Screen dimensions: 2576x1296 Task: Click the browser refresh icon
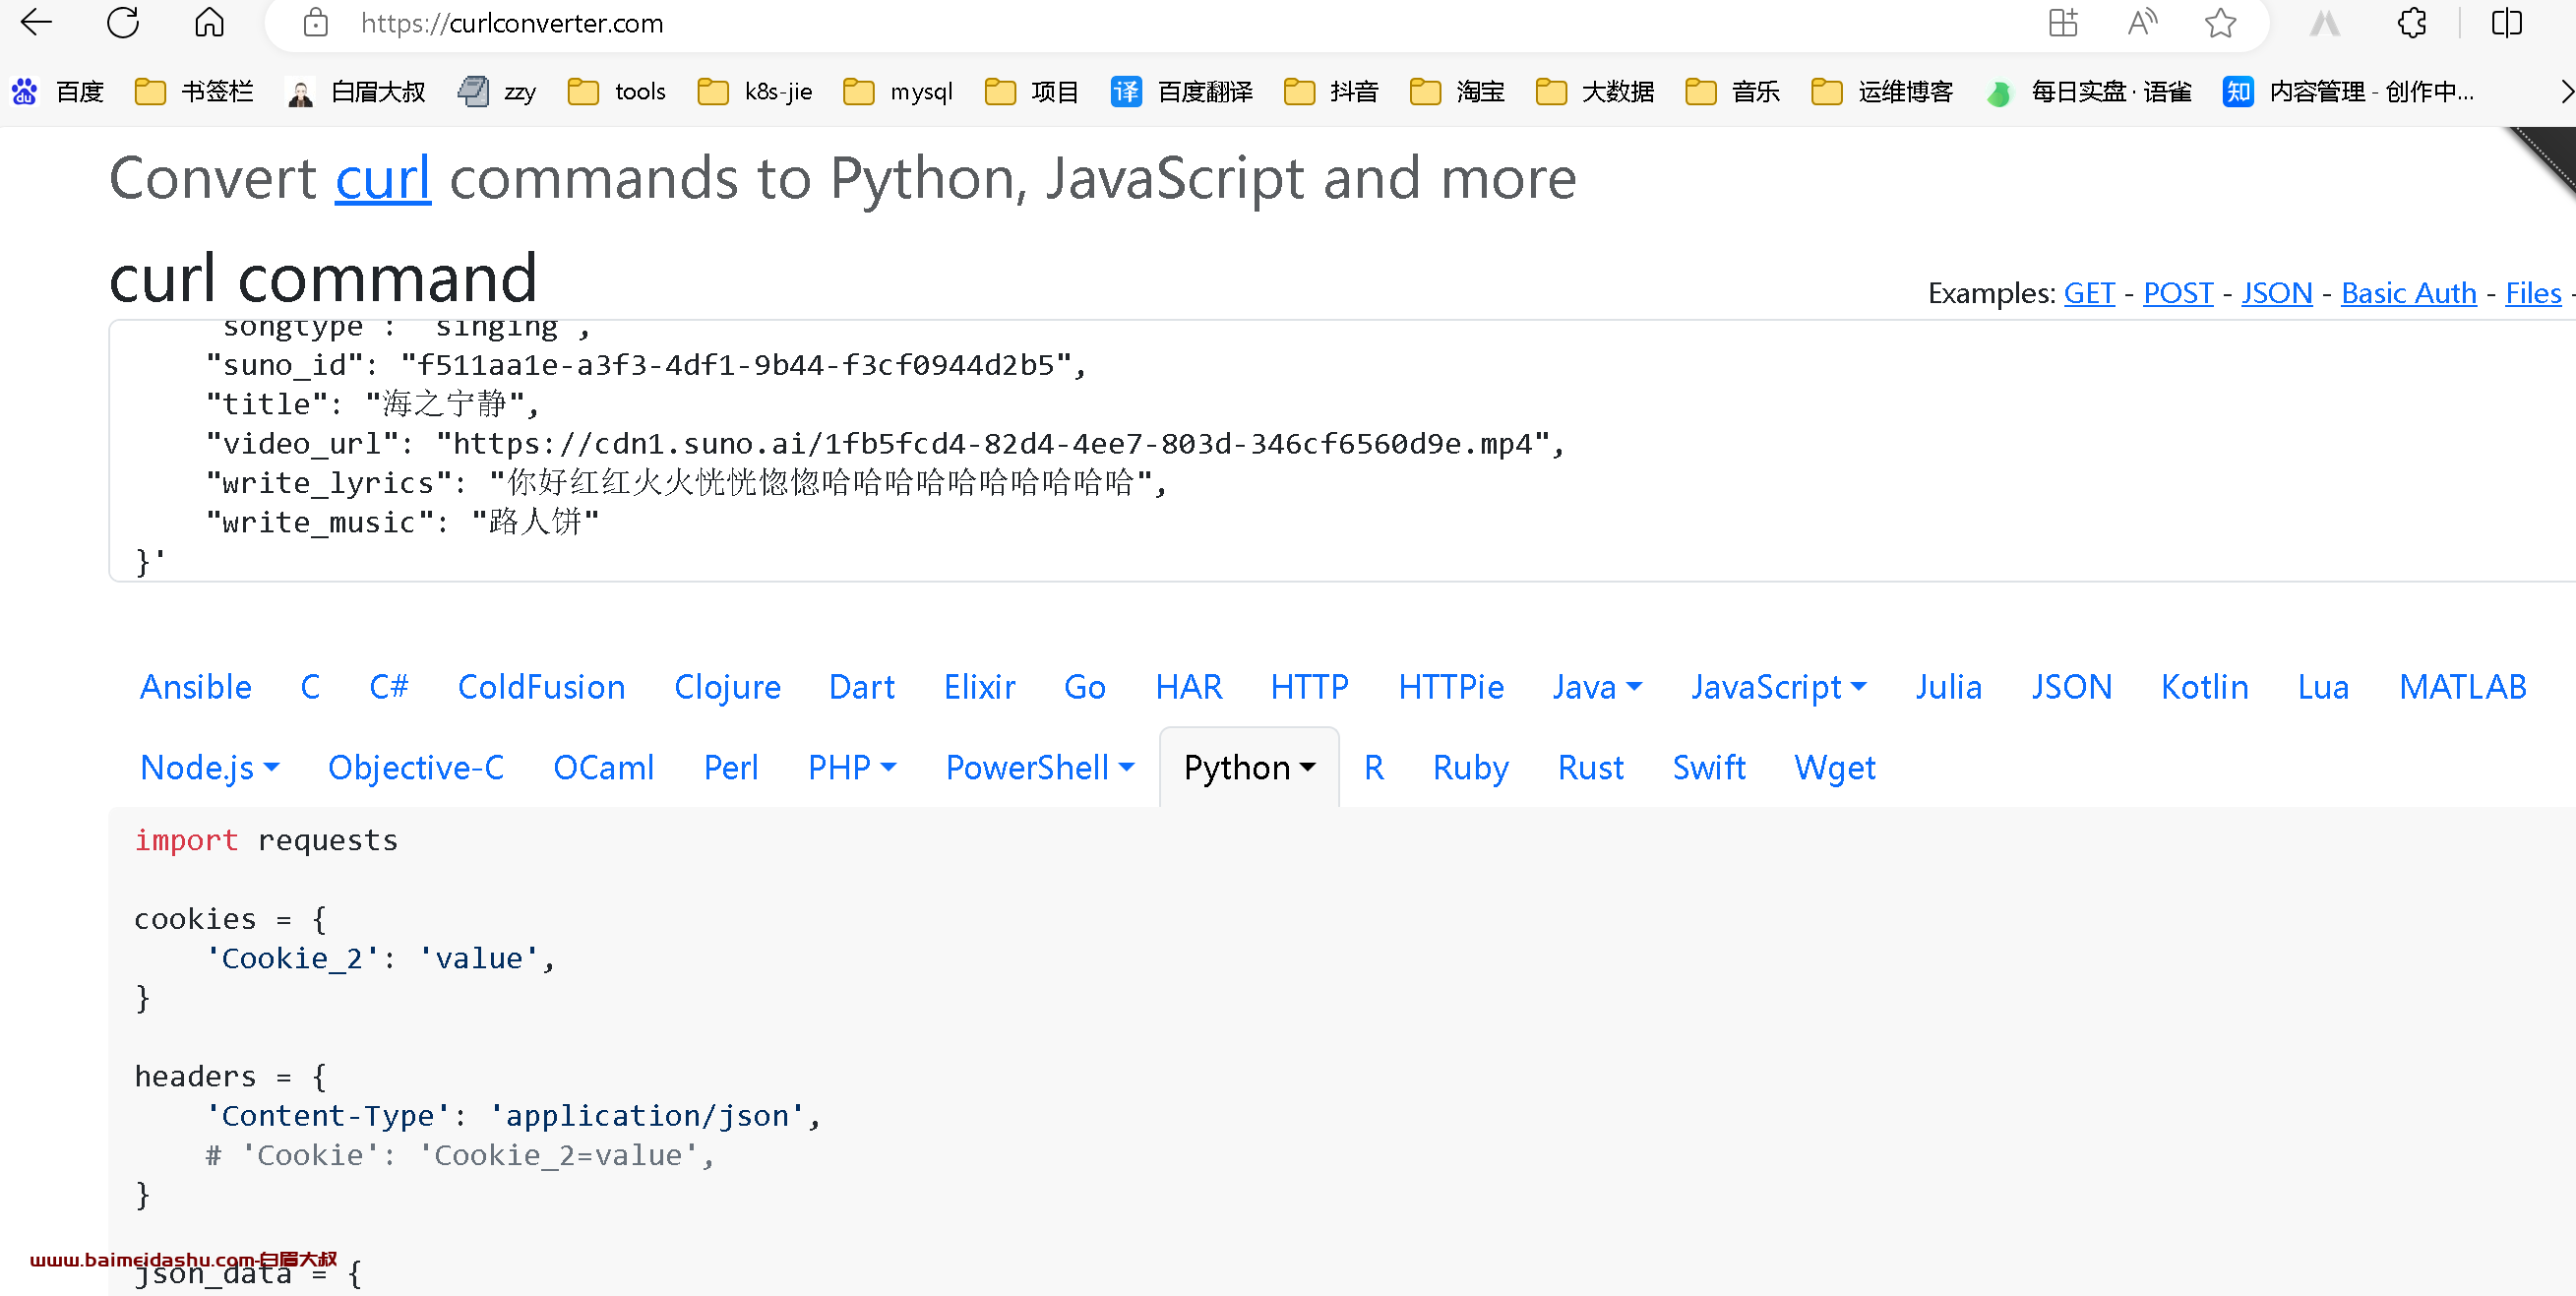pyautogui.click(x=122, y=22)
